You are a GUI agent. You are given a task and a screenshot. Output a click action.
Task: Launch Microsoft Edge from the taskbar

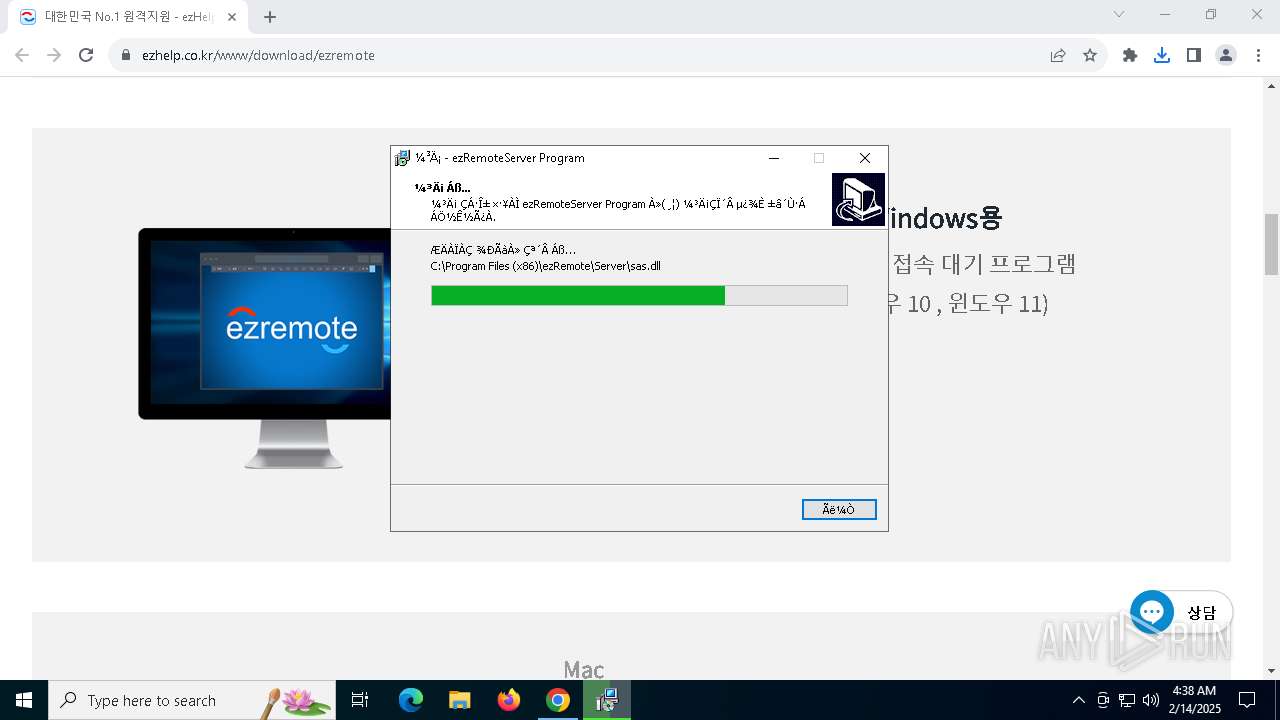(x=411, y=700)
